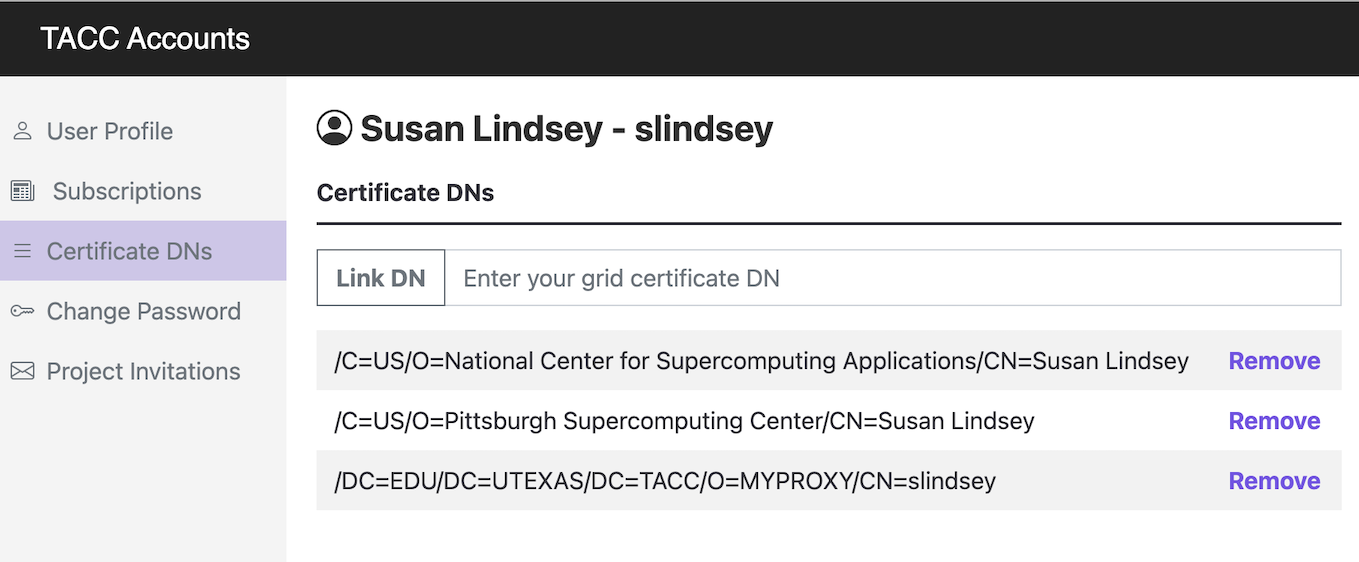Click the Change Password key icon
1359x562 pixels.
pos(22,311)
